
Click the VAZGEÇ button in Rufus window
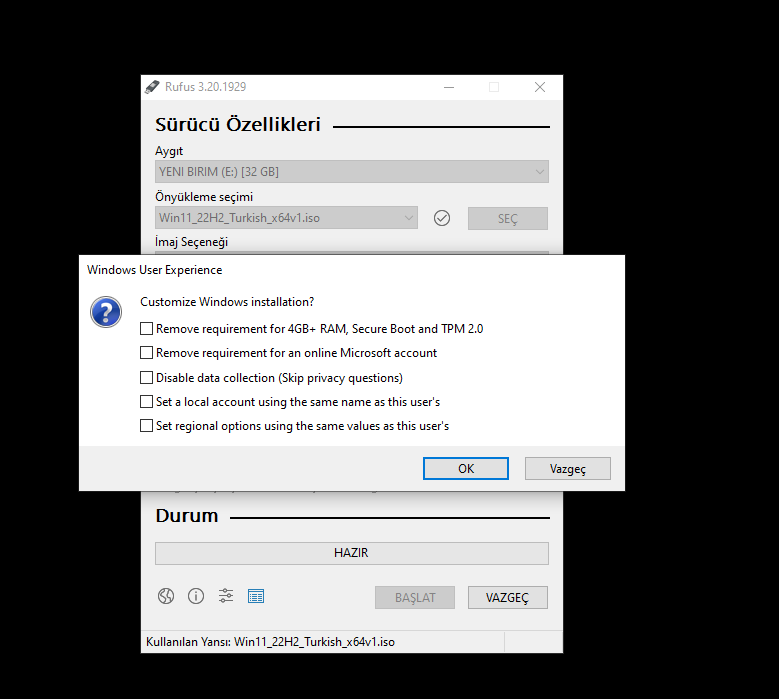pos(508,597)
